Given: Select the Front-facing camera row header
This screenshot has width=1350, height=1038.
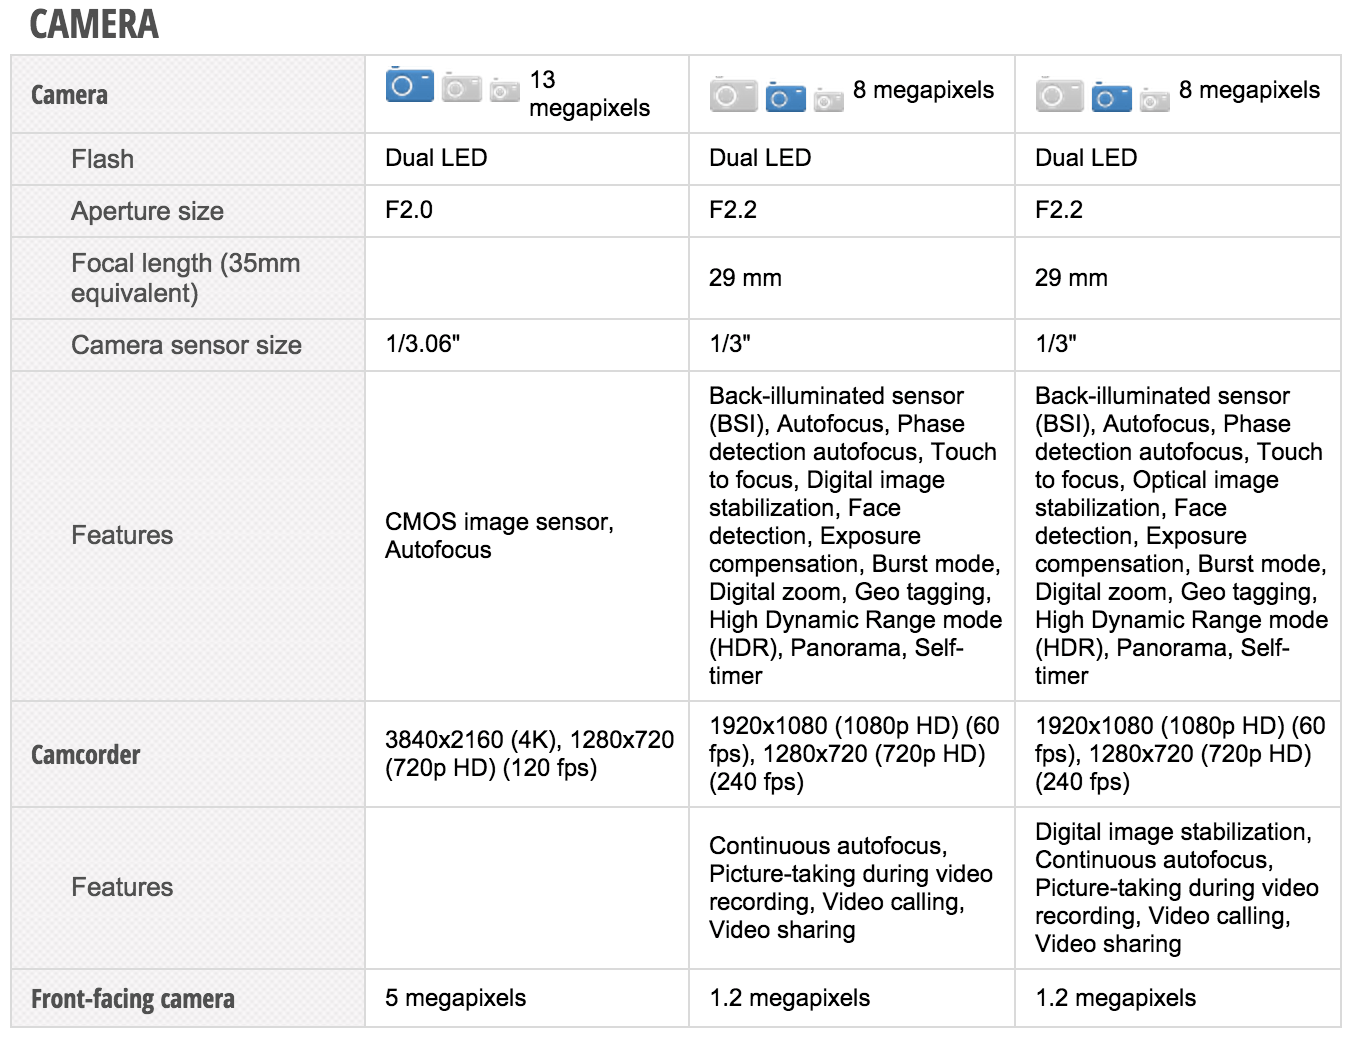Looking at the screenshot, I should (x=132, y=998).
